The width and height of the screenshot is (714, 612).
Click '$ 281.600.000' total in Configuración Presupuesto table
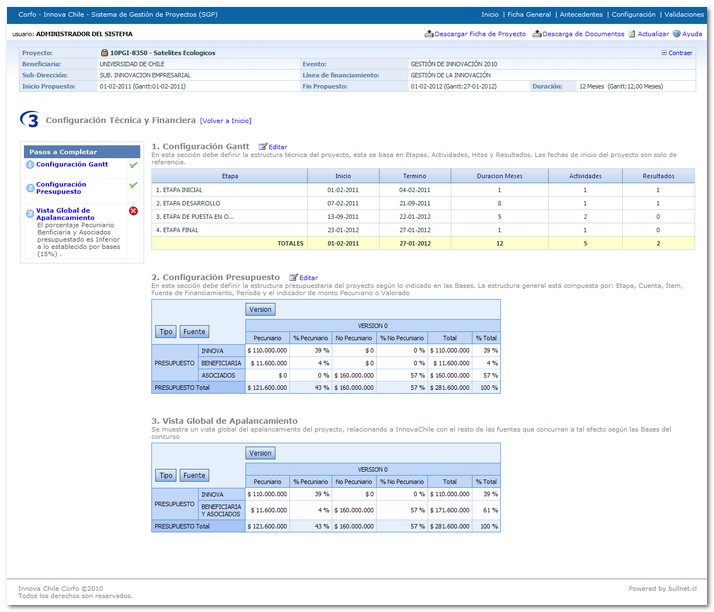(449, 388)
